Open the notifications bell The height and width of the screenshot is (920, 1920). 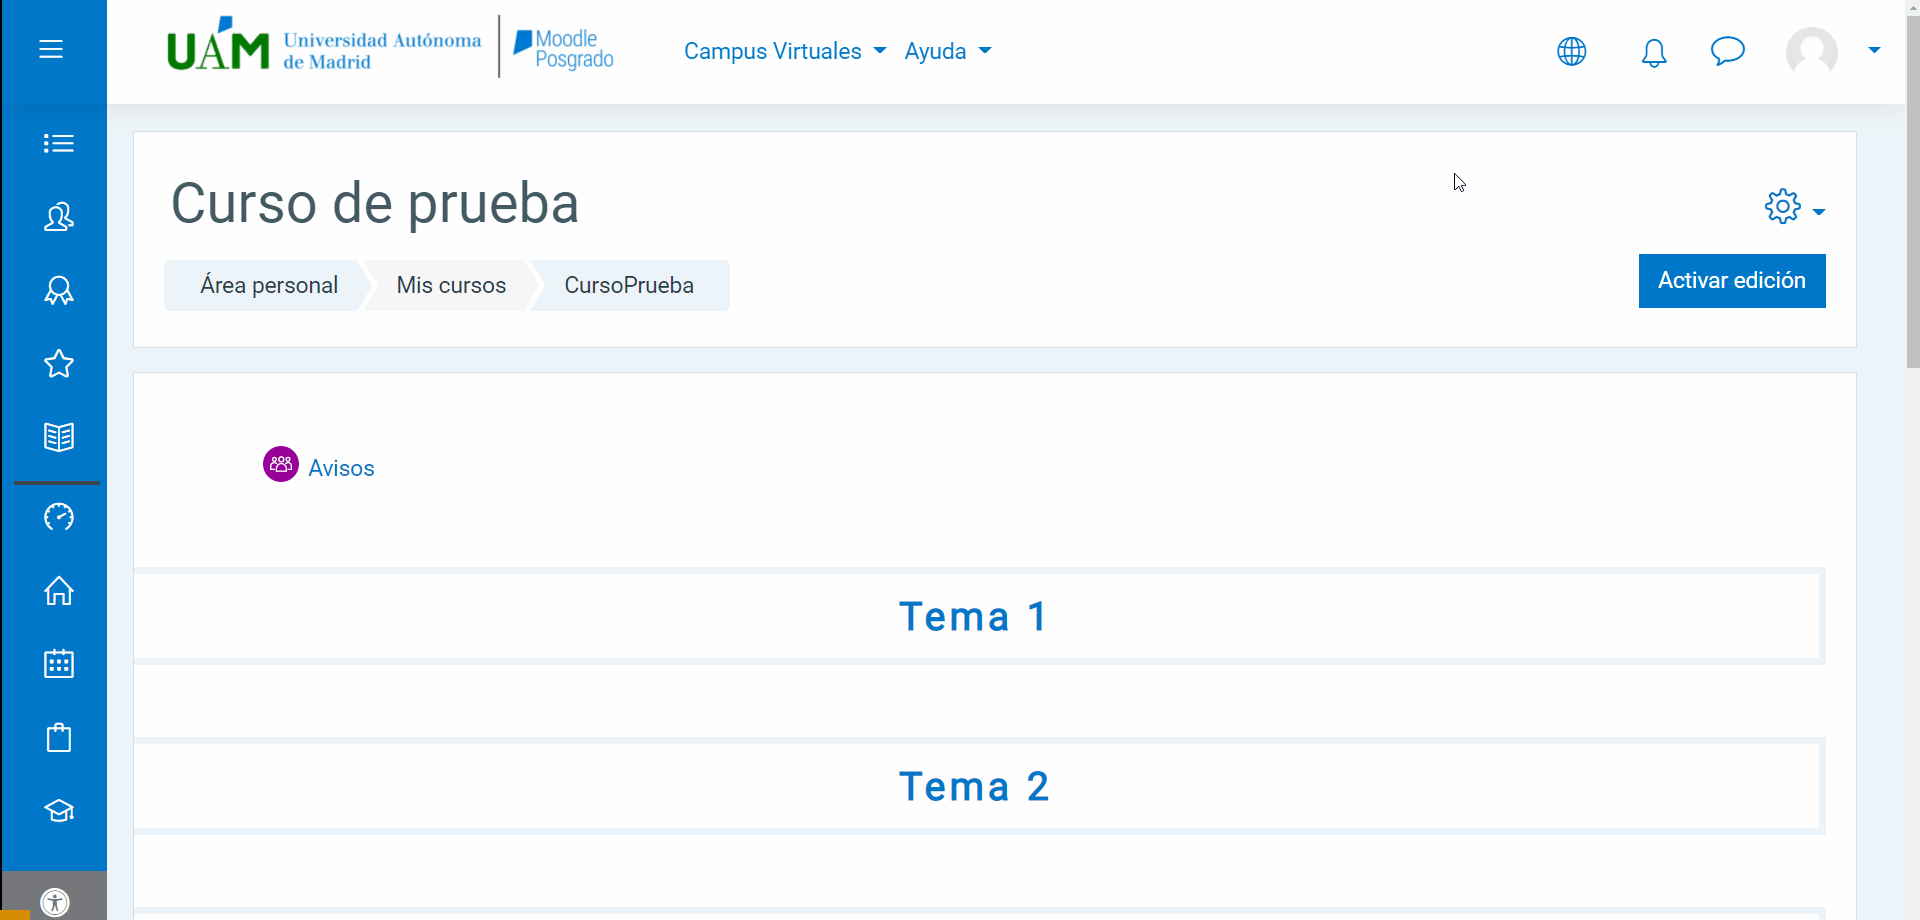1654,52
